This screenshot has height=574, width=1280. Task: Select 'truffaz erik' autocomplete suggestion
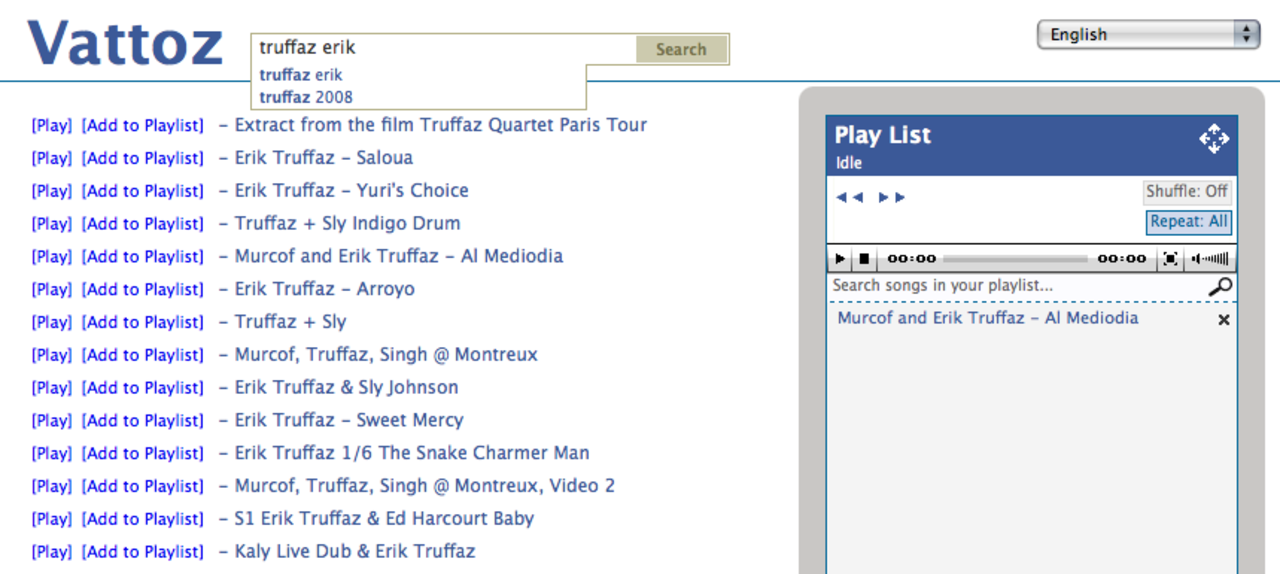(301, 75)
